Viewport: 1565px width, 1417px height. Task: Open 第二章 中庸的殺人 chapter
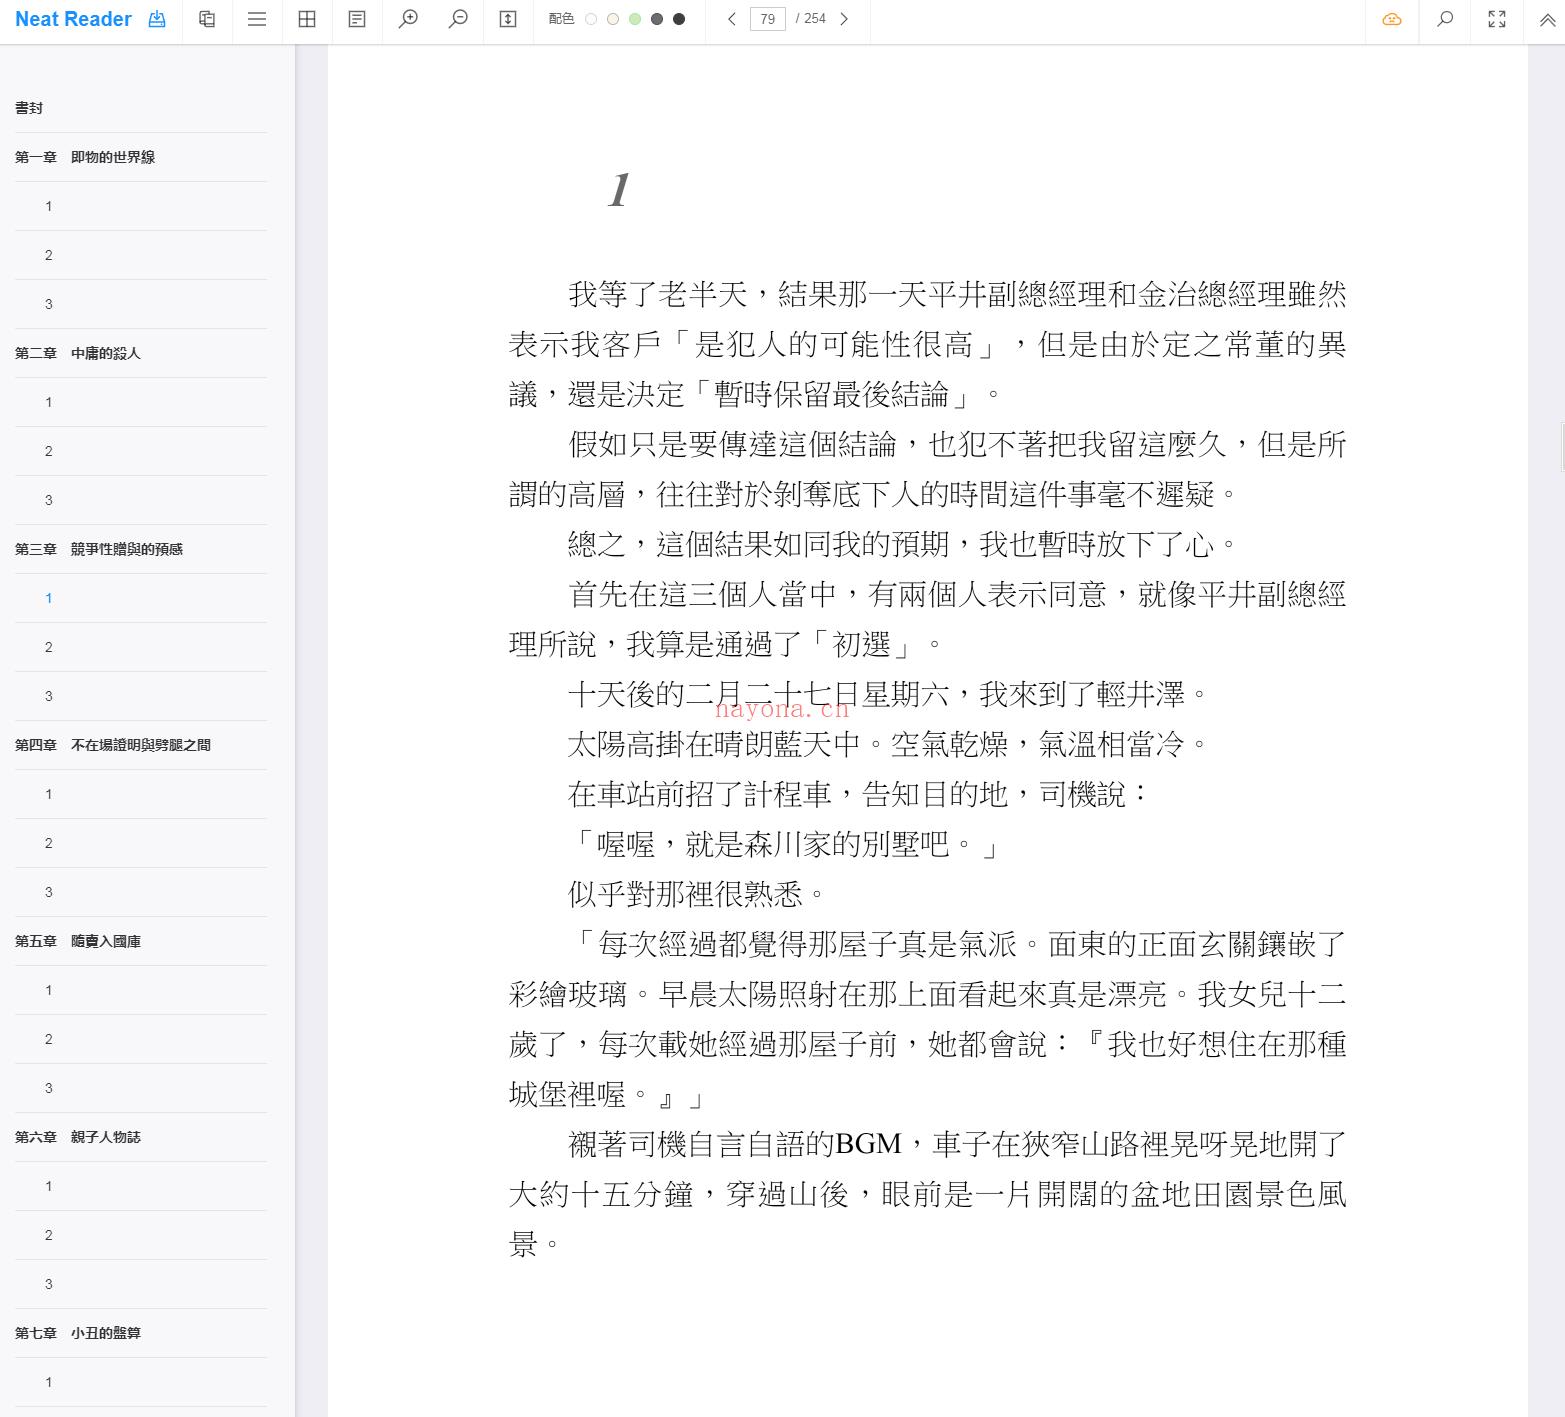[141, 353]
